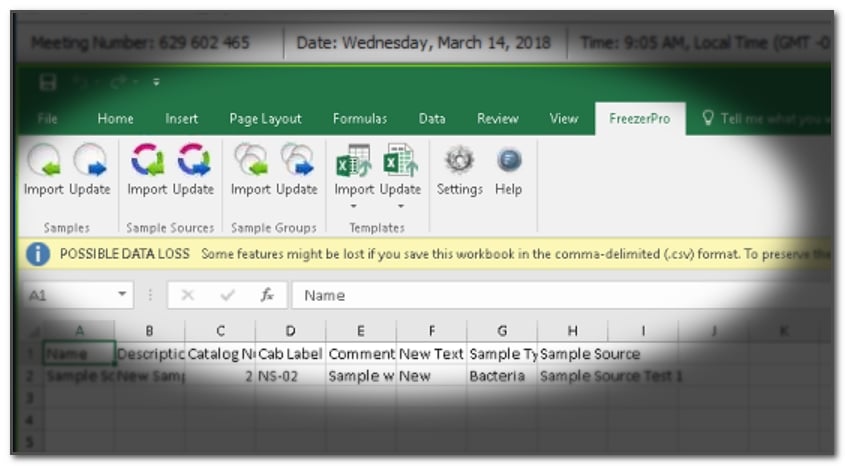
Task: Switch to the Data tab
Action: click(x=432, y=119)
